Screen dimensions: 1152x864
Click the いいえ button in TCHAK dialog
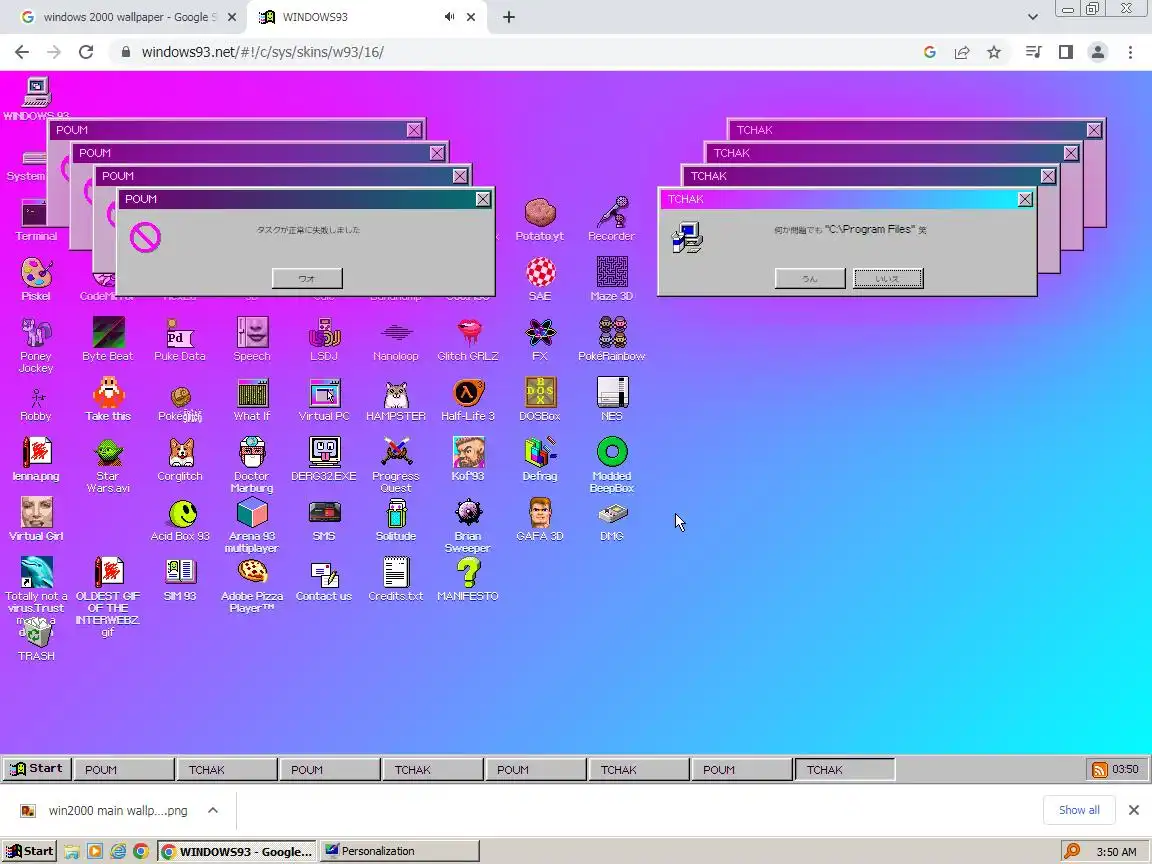coord(888,278)
